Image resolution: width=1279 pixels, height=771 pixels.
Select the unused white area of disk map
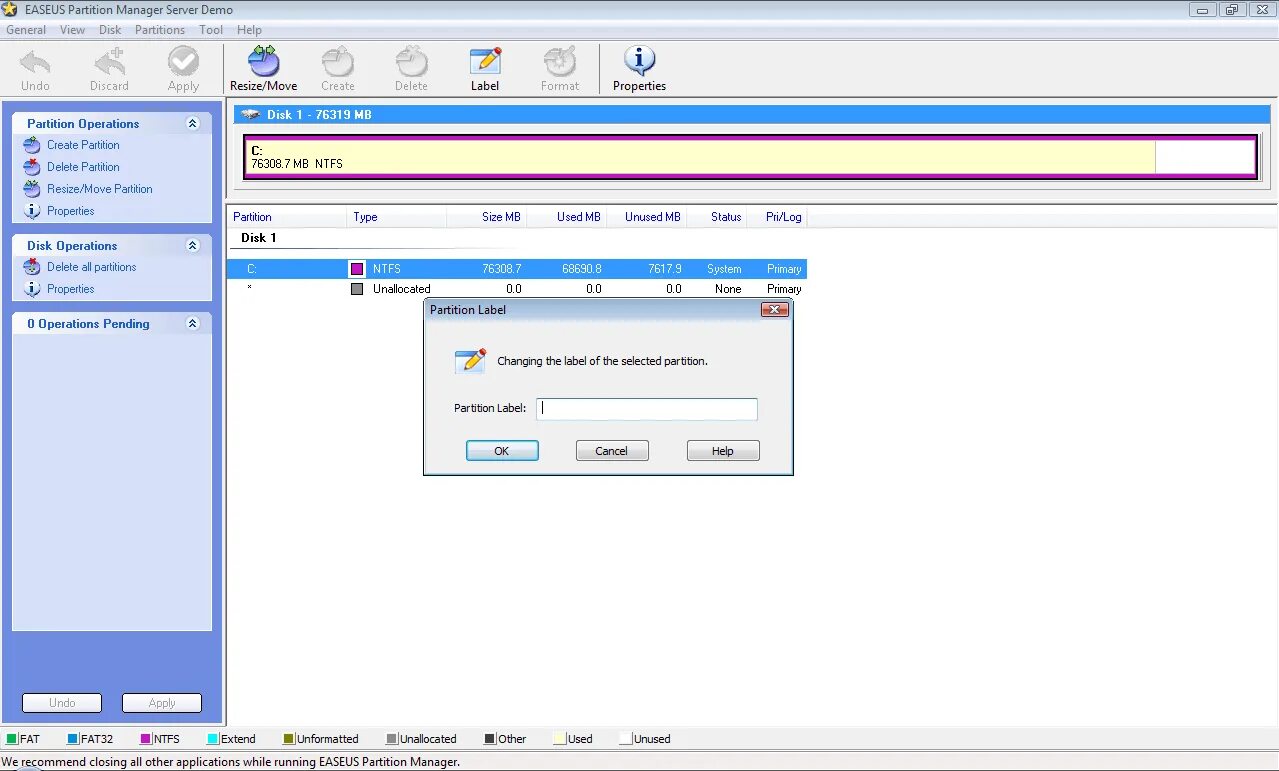click(x=1204, y=157)
